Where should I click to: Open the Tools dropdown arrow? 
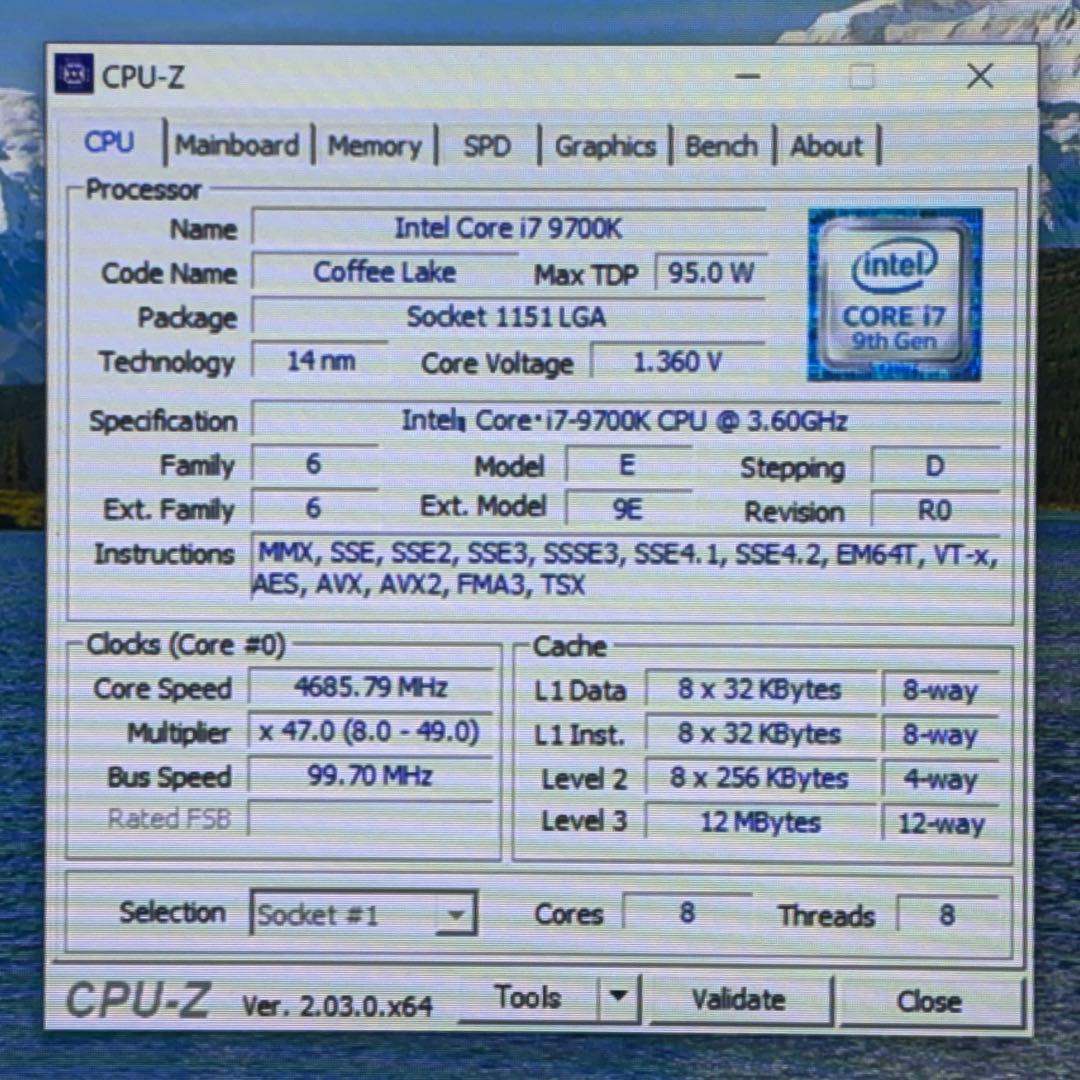[x=618, y=996]
